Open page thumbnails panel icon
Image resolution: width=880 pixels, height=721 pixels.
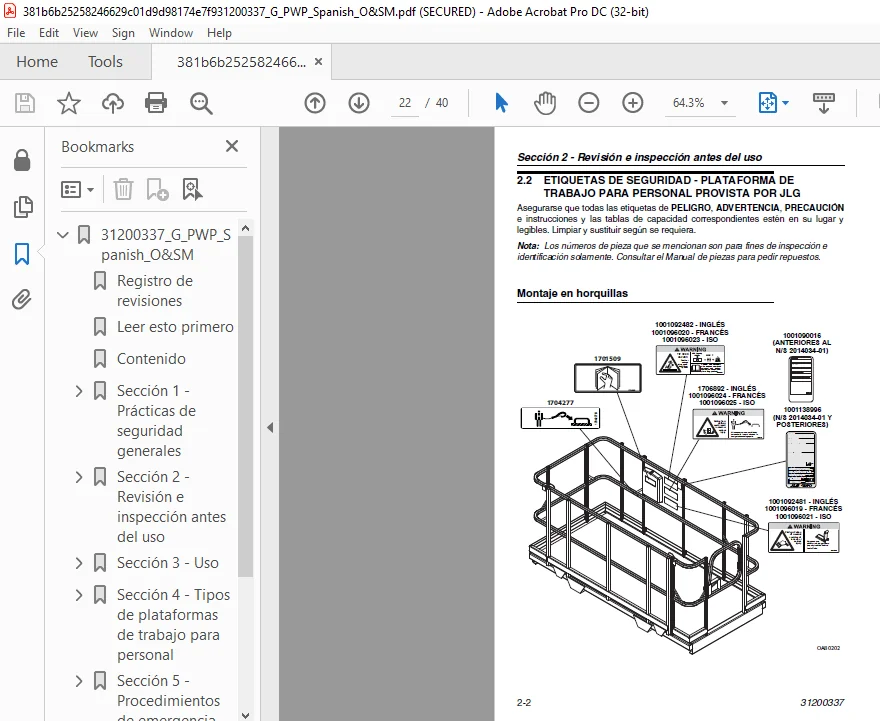[x=22, y=207]
